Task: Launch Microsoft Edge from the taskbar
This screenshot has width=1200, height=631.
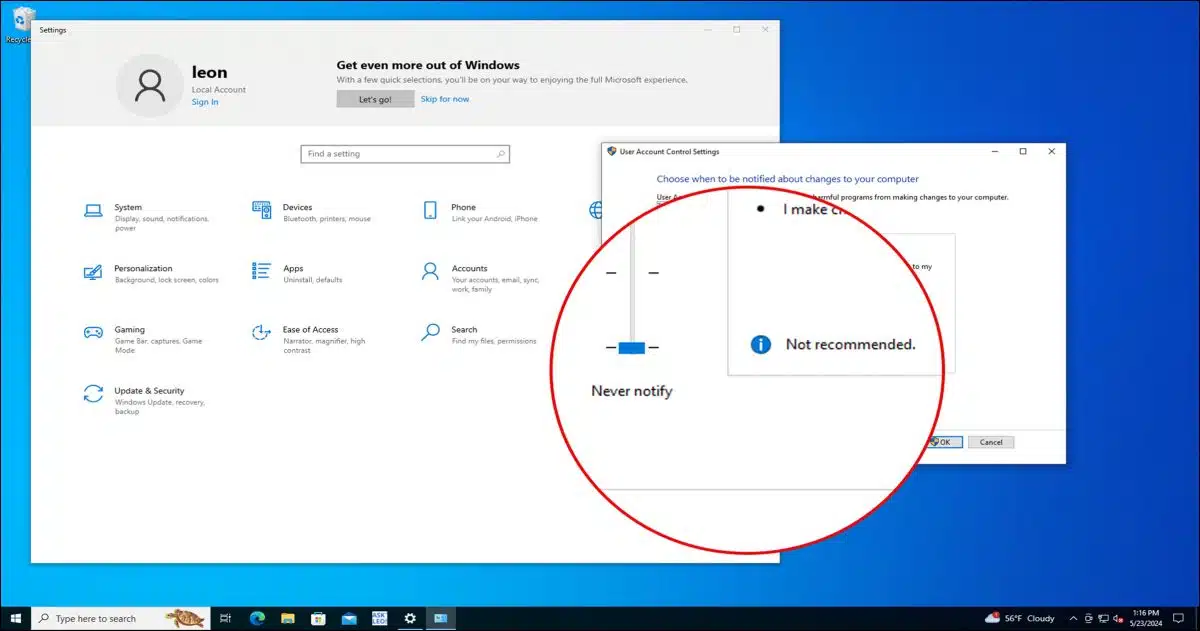Action: [256, 618]
